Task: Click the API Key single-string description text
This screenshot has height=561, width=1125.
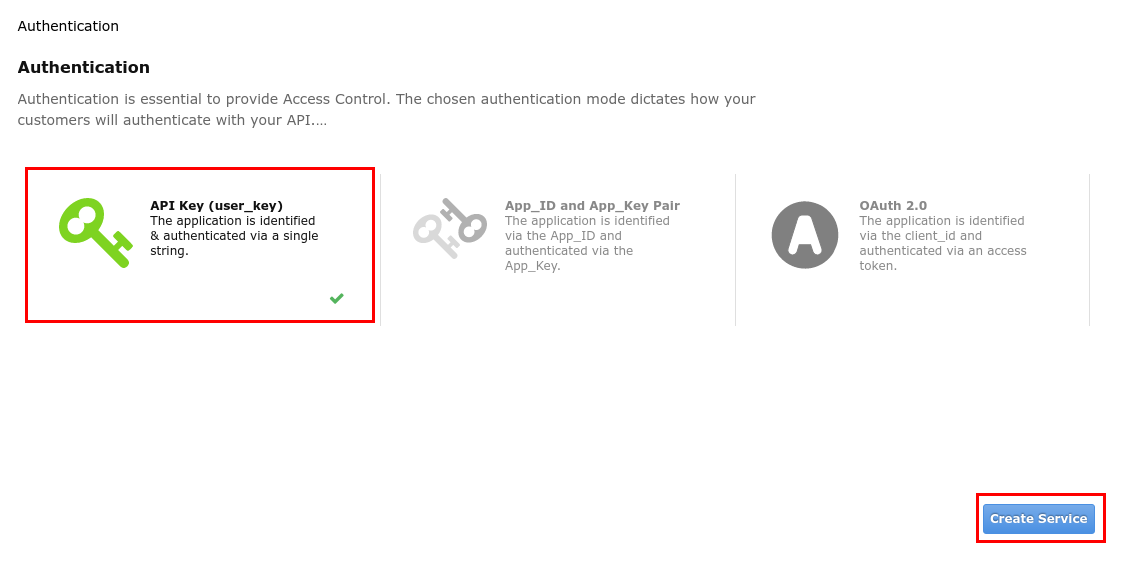Action: pyautogui.click(x=233, y=236)
